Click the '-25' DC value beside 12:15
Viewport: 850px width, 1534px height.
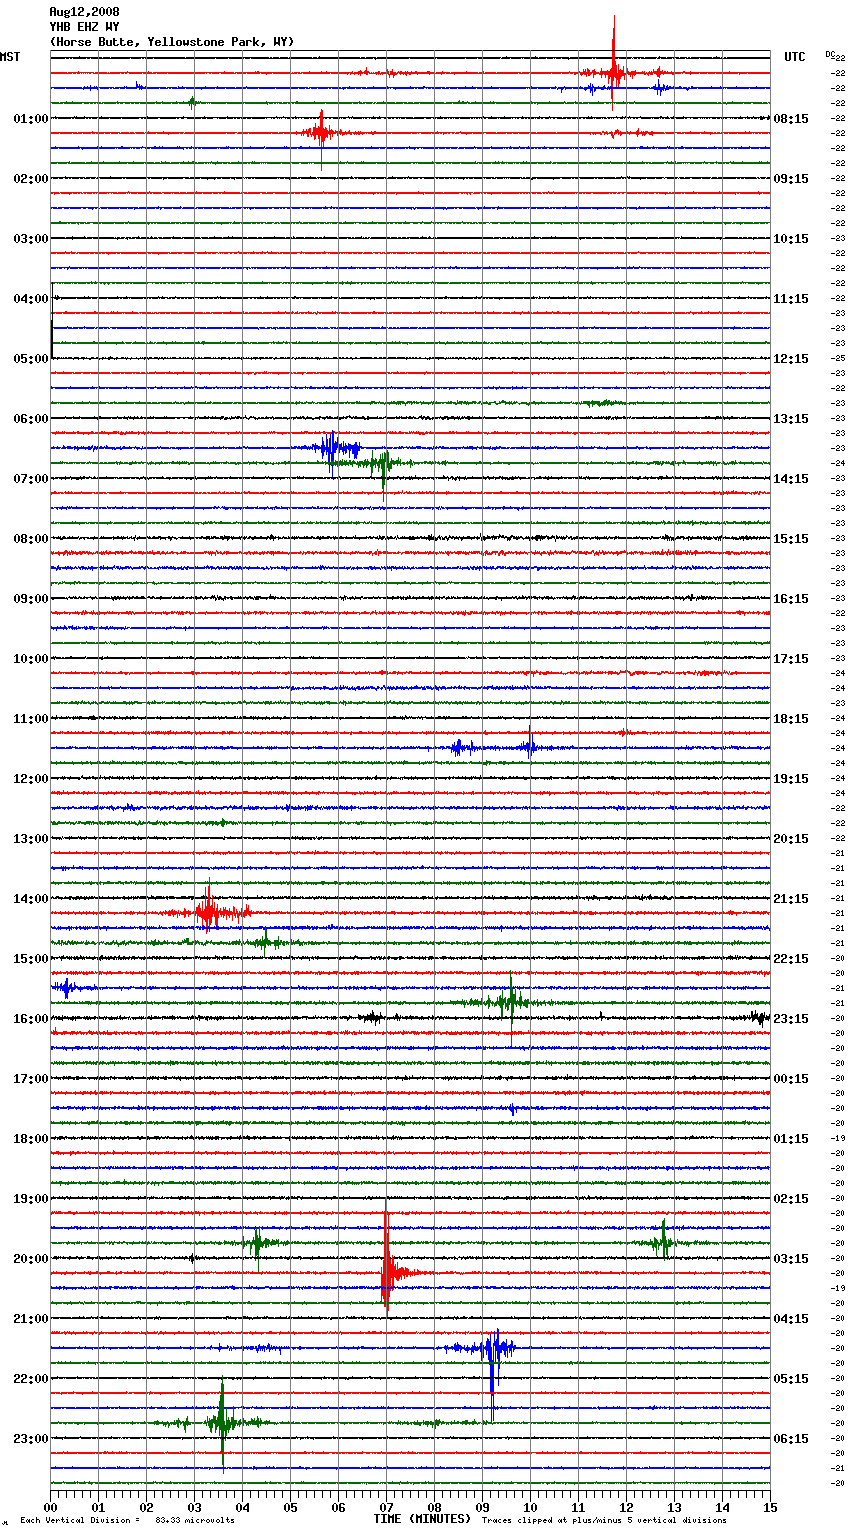pos(839,358)
